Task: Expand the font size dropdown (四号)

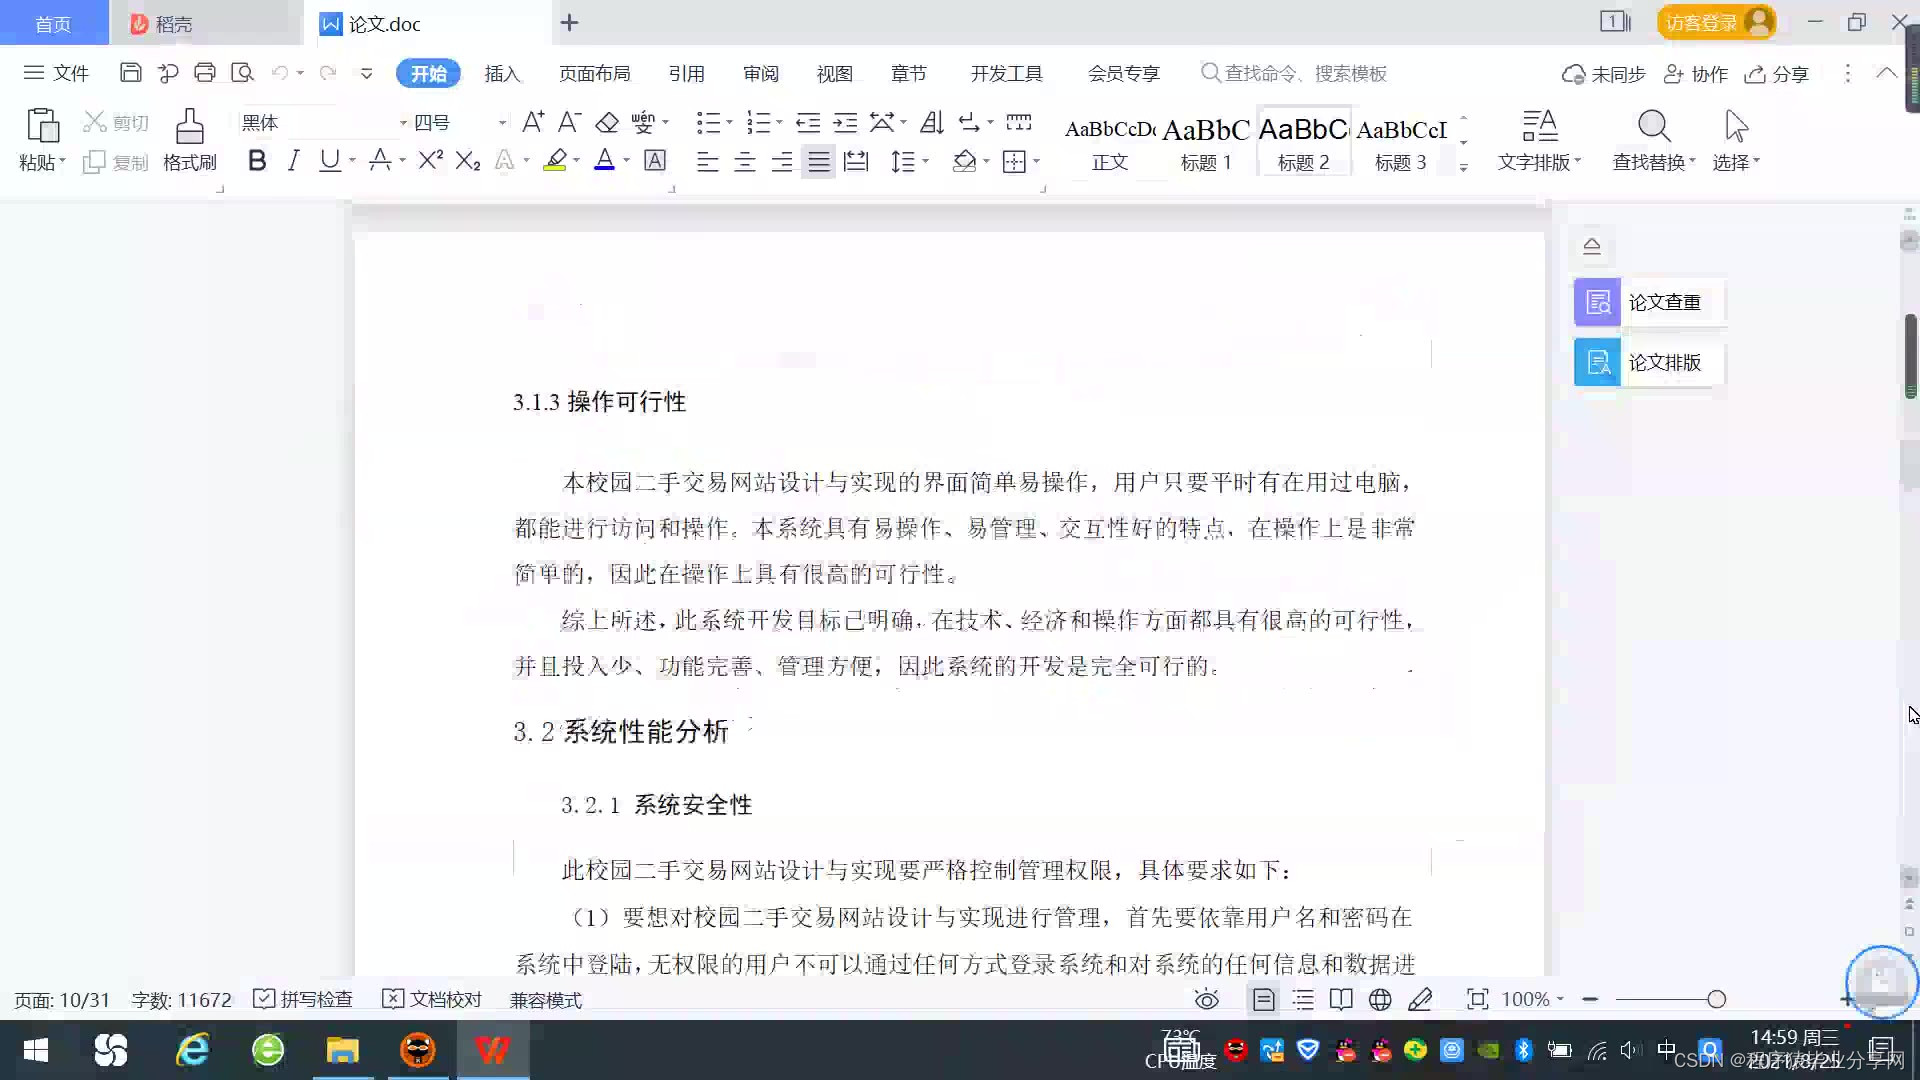Action: click(x=502, y=123)
